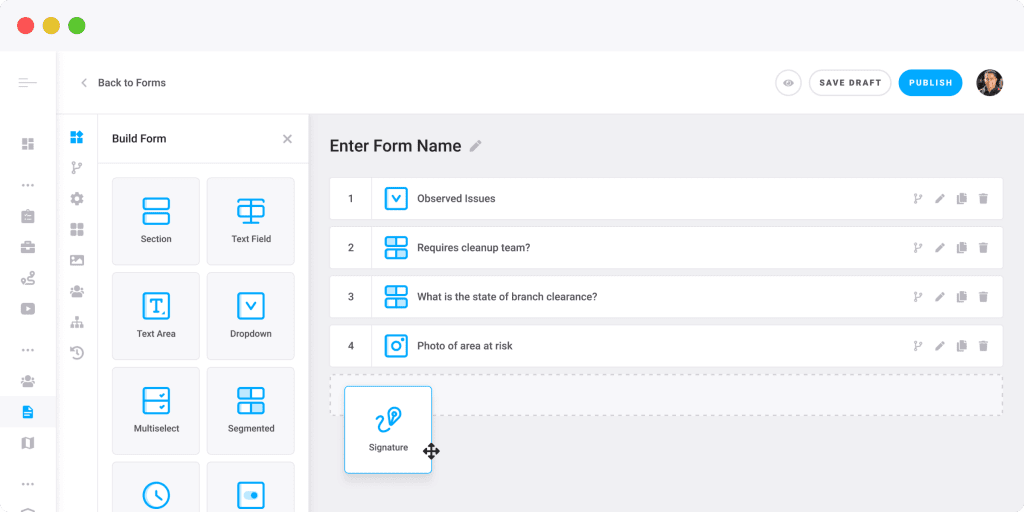Open the users icon in form toolbar
This screenshot has height=512, width=1024.
(x=77, y=291)
